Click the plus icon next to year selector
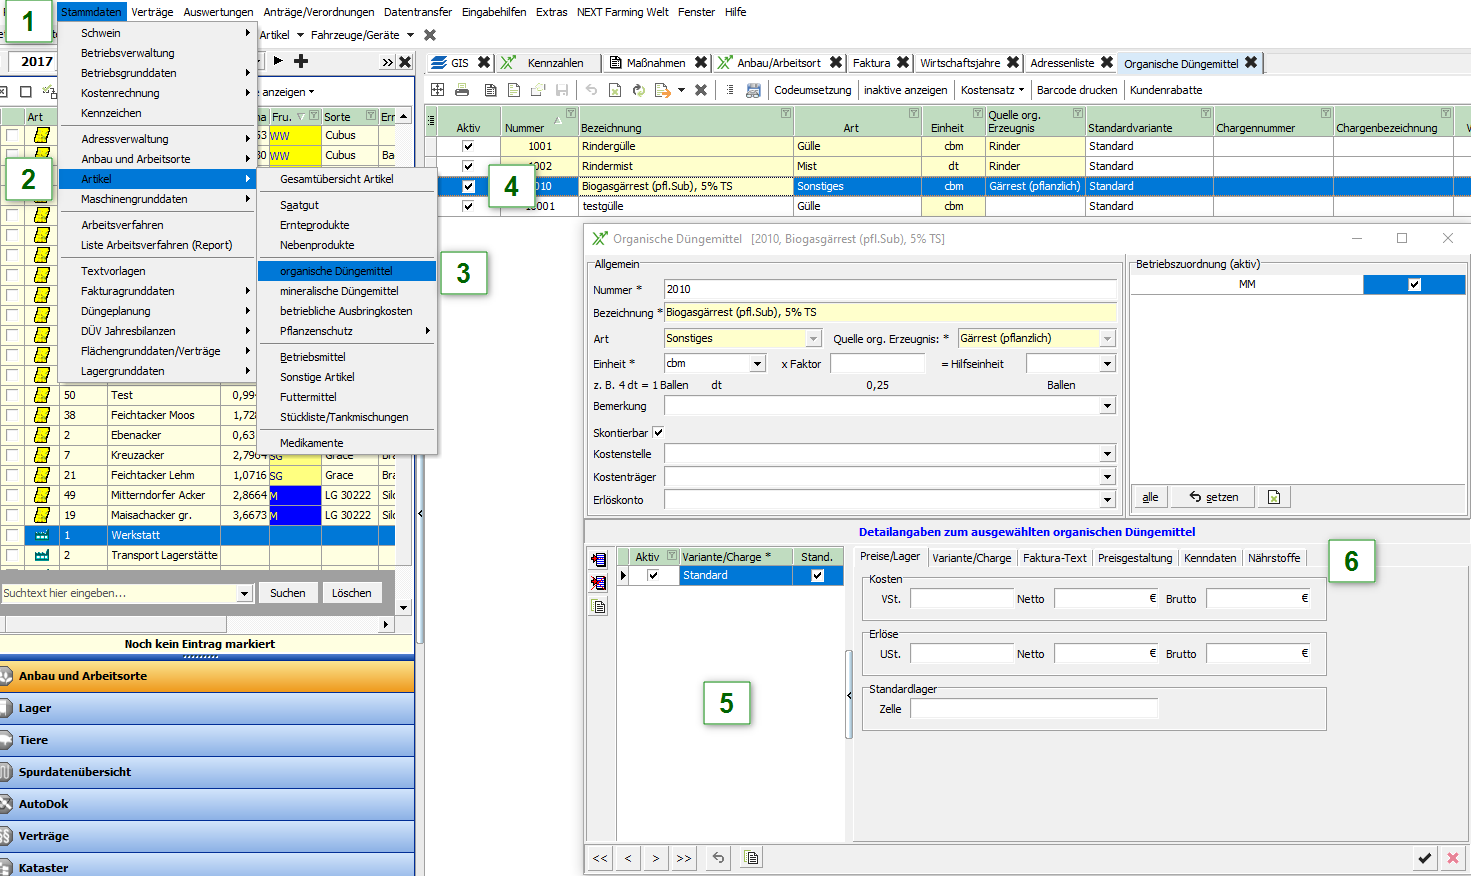This screenshot has height=876, width=1471. (x=300, y=61)
